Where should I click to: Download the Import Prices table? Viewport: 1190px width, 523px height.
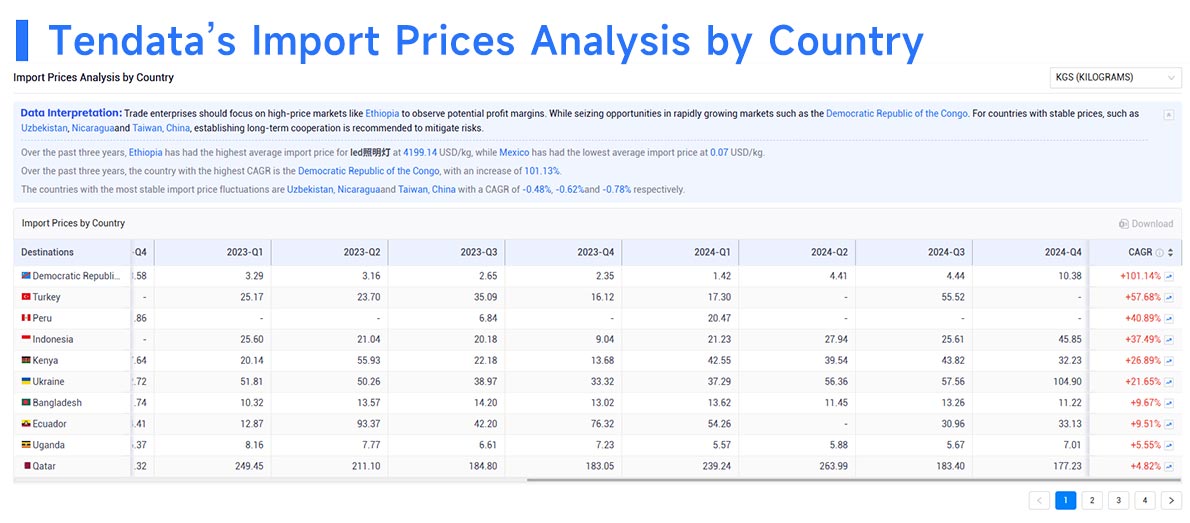pos(1146,224)
